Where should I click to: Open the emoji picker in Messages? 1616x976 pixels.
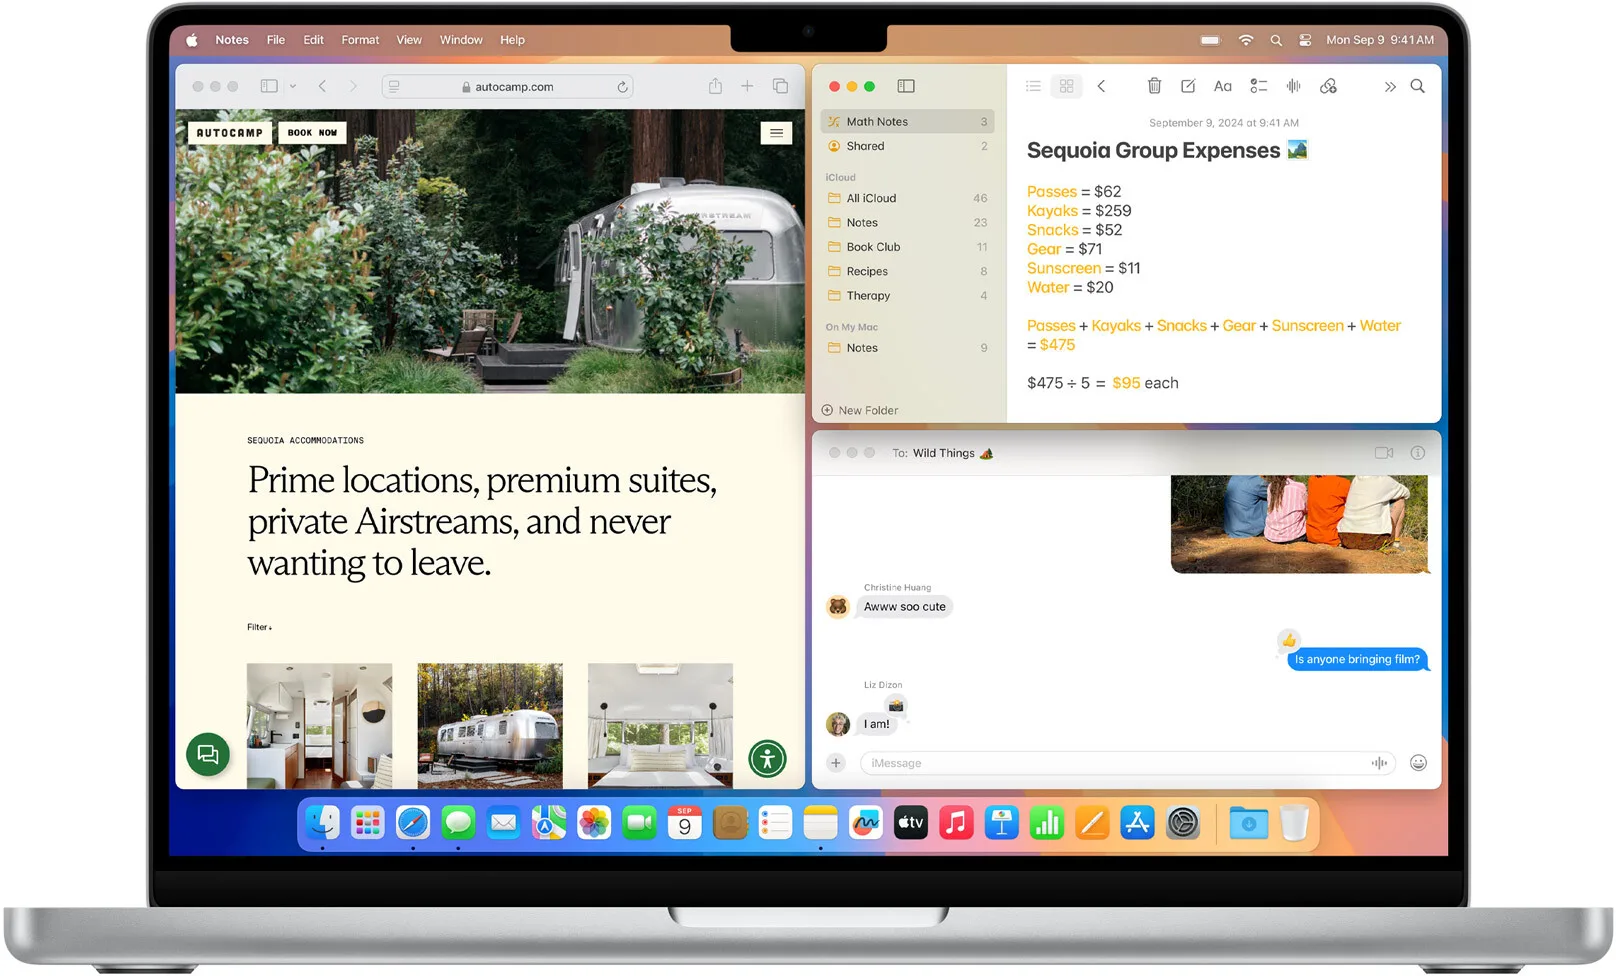click(1418, 763)
